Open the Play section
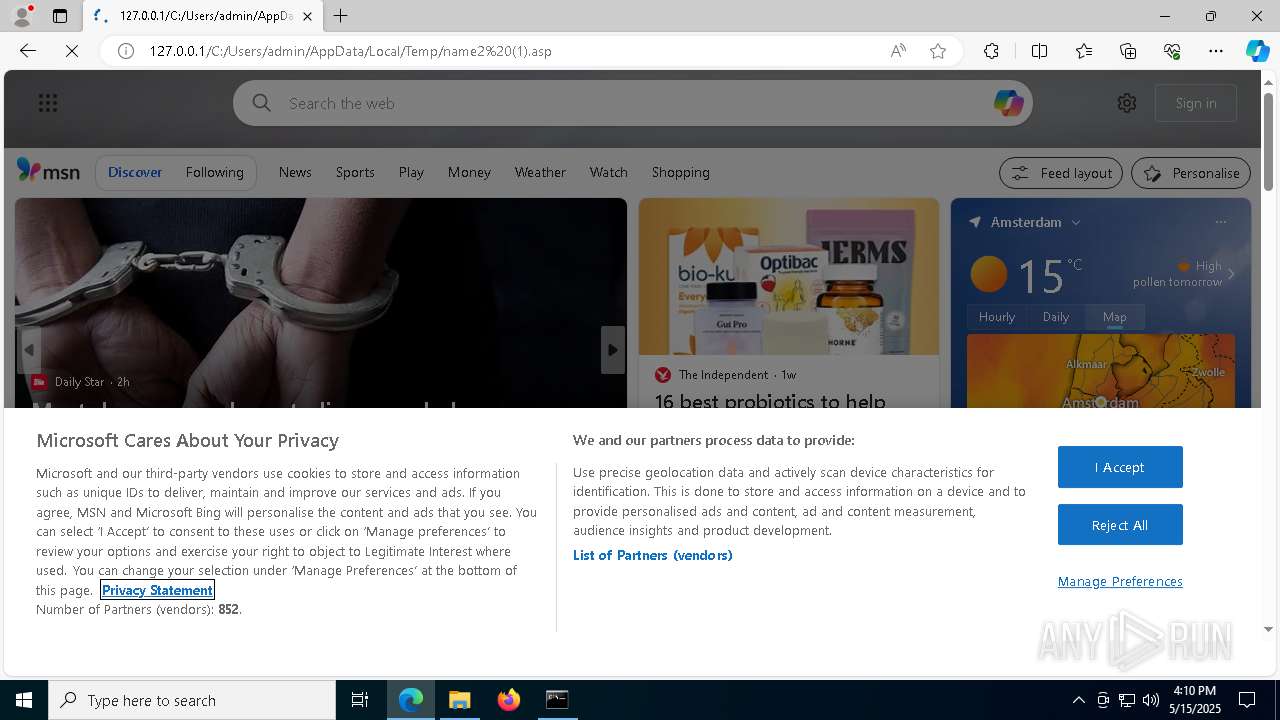The width and height of the screenshot is (1280, 720). point(411,172)
